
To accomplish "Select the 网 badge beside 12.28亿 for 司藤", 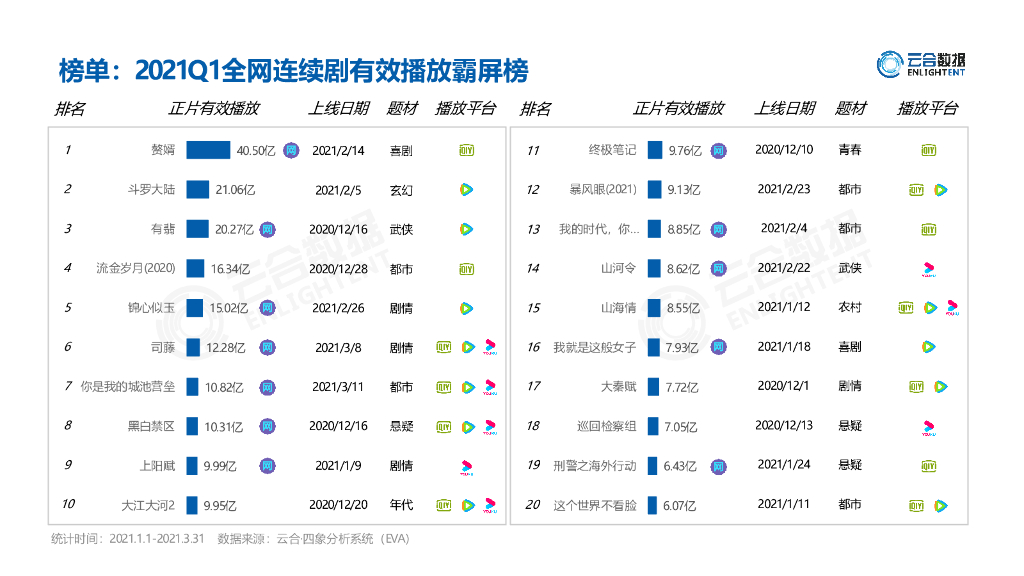I will (x=267, y=347).
